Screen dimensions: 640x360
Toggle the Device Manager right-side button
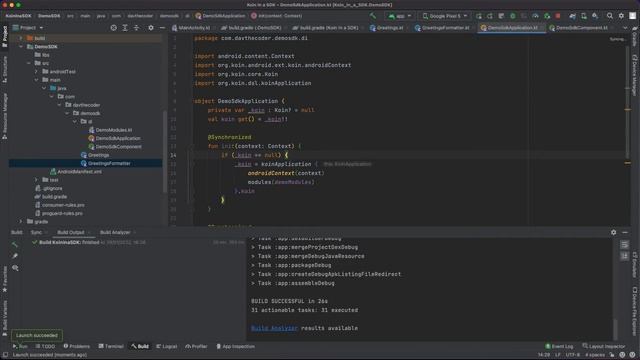click(635, 76)
